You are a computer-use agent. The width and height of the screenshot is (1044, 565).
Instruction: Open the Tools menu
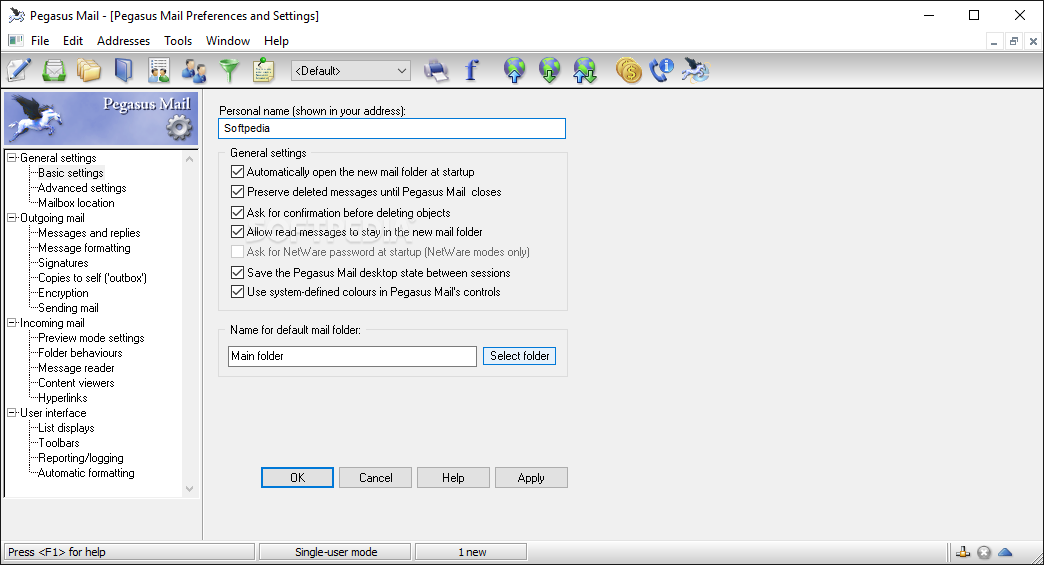click(178, 41)
